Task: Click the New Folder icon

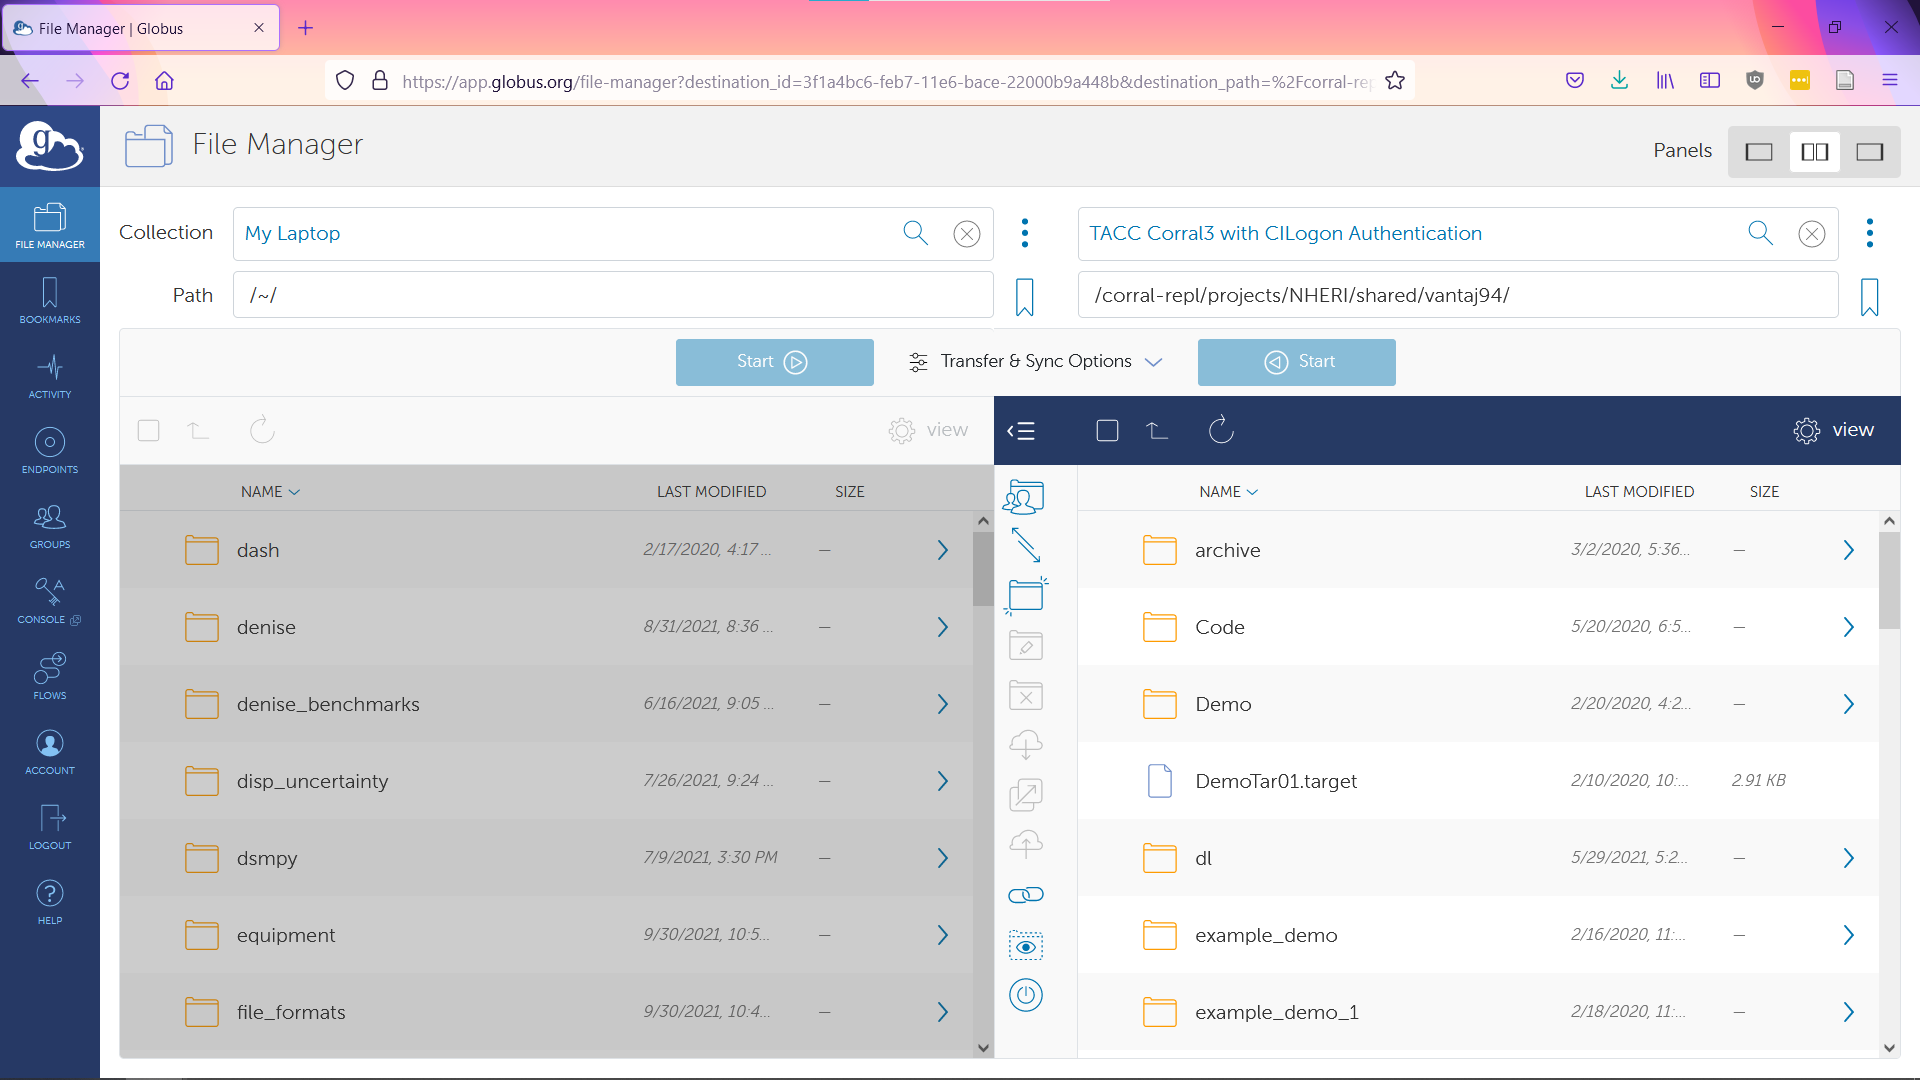Action: coord(1025,595)
